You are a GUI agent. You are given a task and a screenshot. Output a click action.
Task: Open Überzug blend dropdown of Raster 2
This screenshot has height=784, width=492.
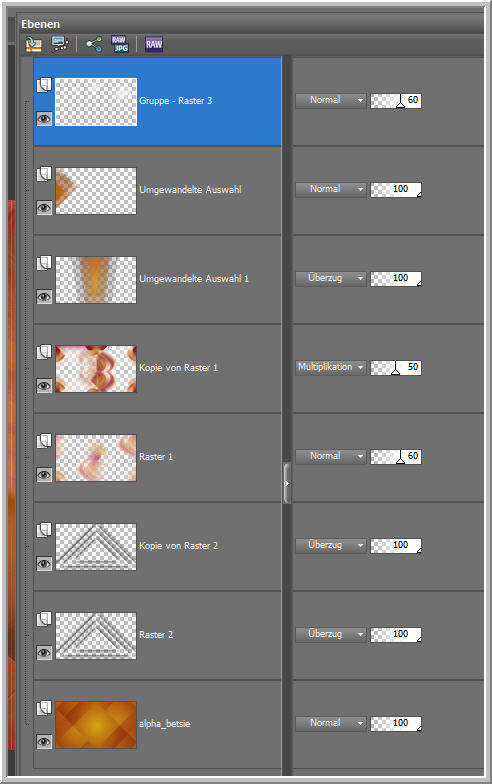(x=330, y=634)
